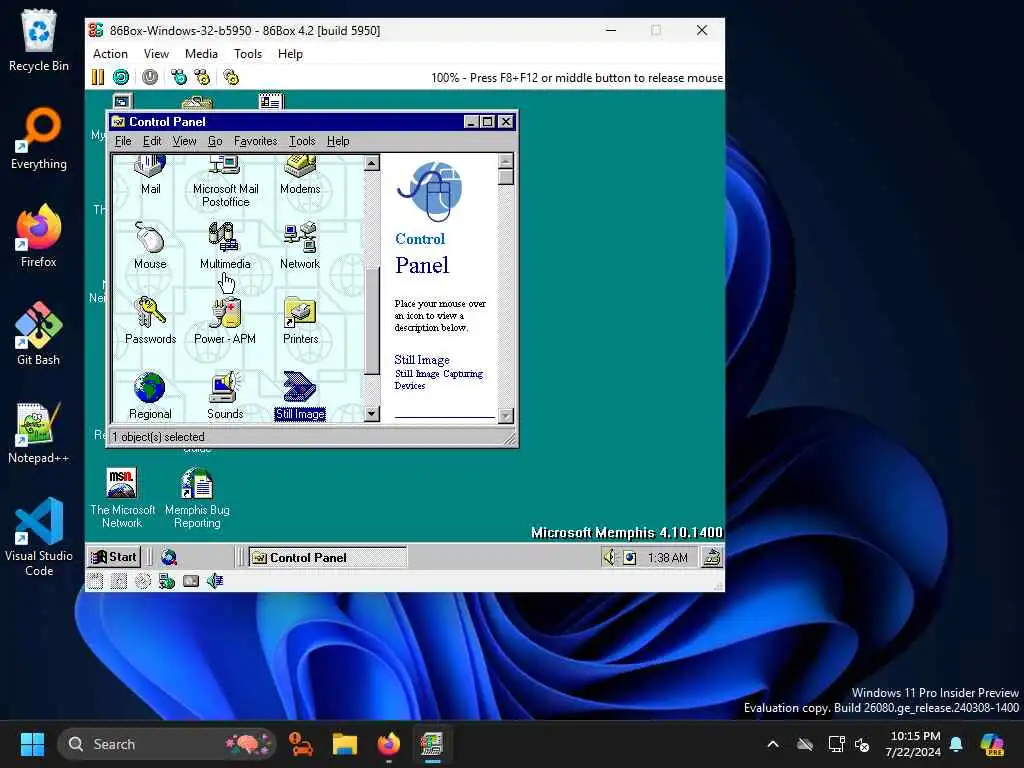Click icon list scroll down arrow

click(x=372, y=413)
